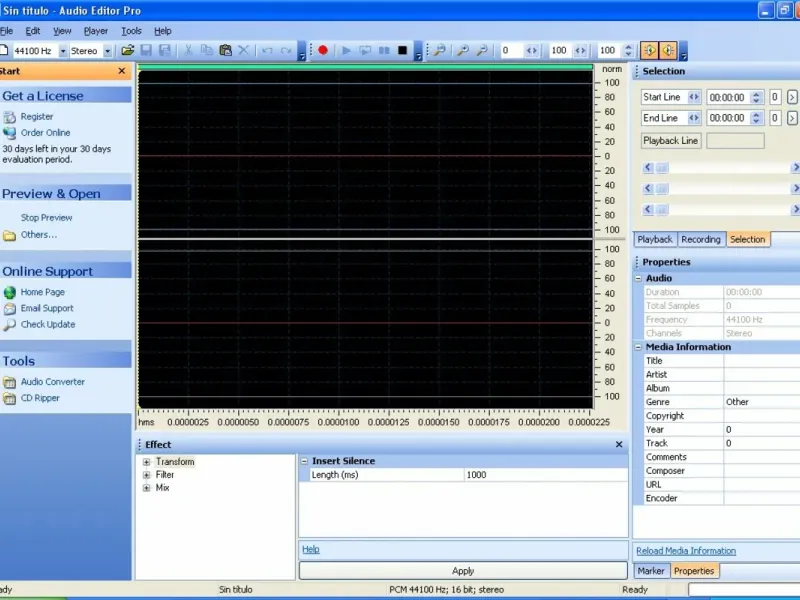Click the Open file folder icon

click(128, 50)
